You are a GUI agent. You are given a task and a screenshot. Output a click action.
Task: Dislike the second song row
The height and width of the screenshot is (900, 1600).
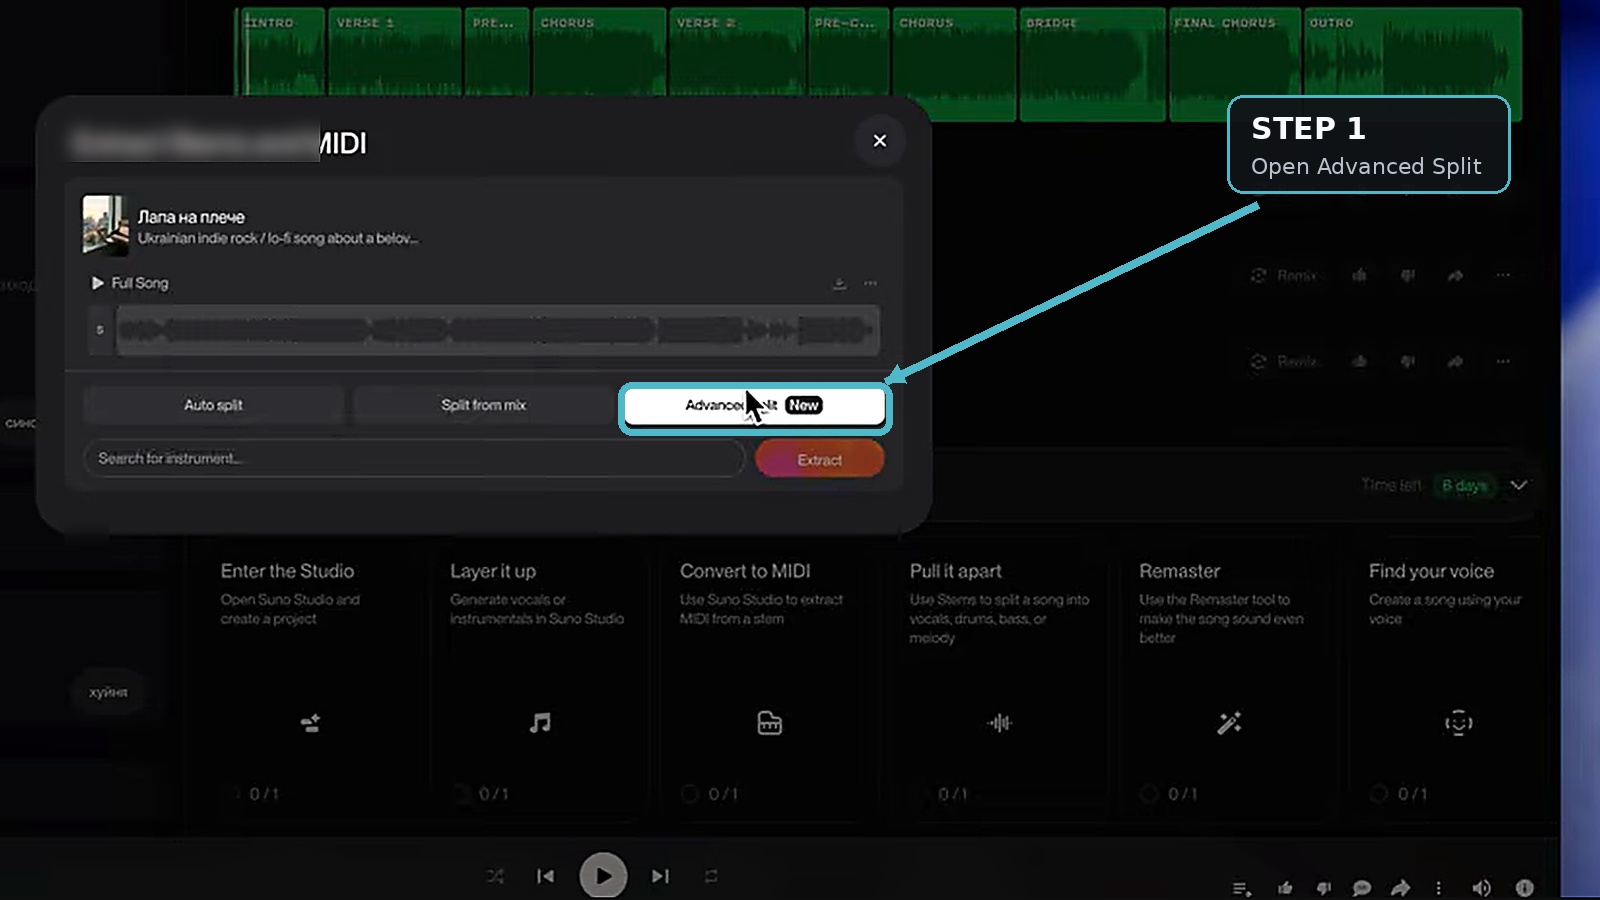[1407, 361]
